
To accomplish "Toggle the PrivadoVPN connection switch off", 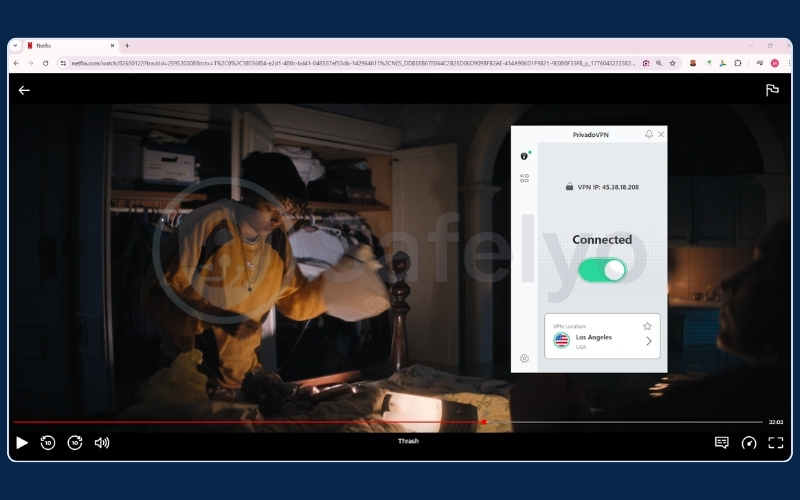I will (x=602, y=270).
